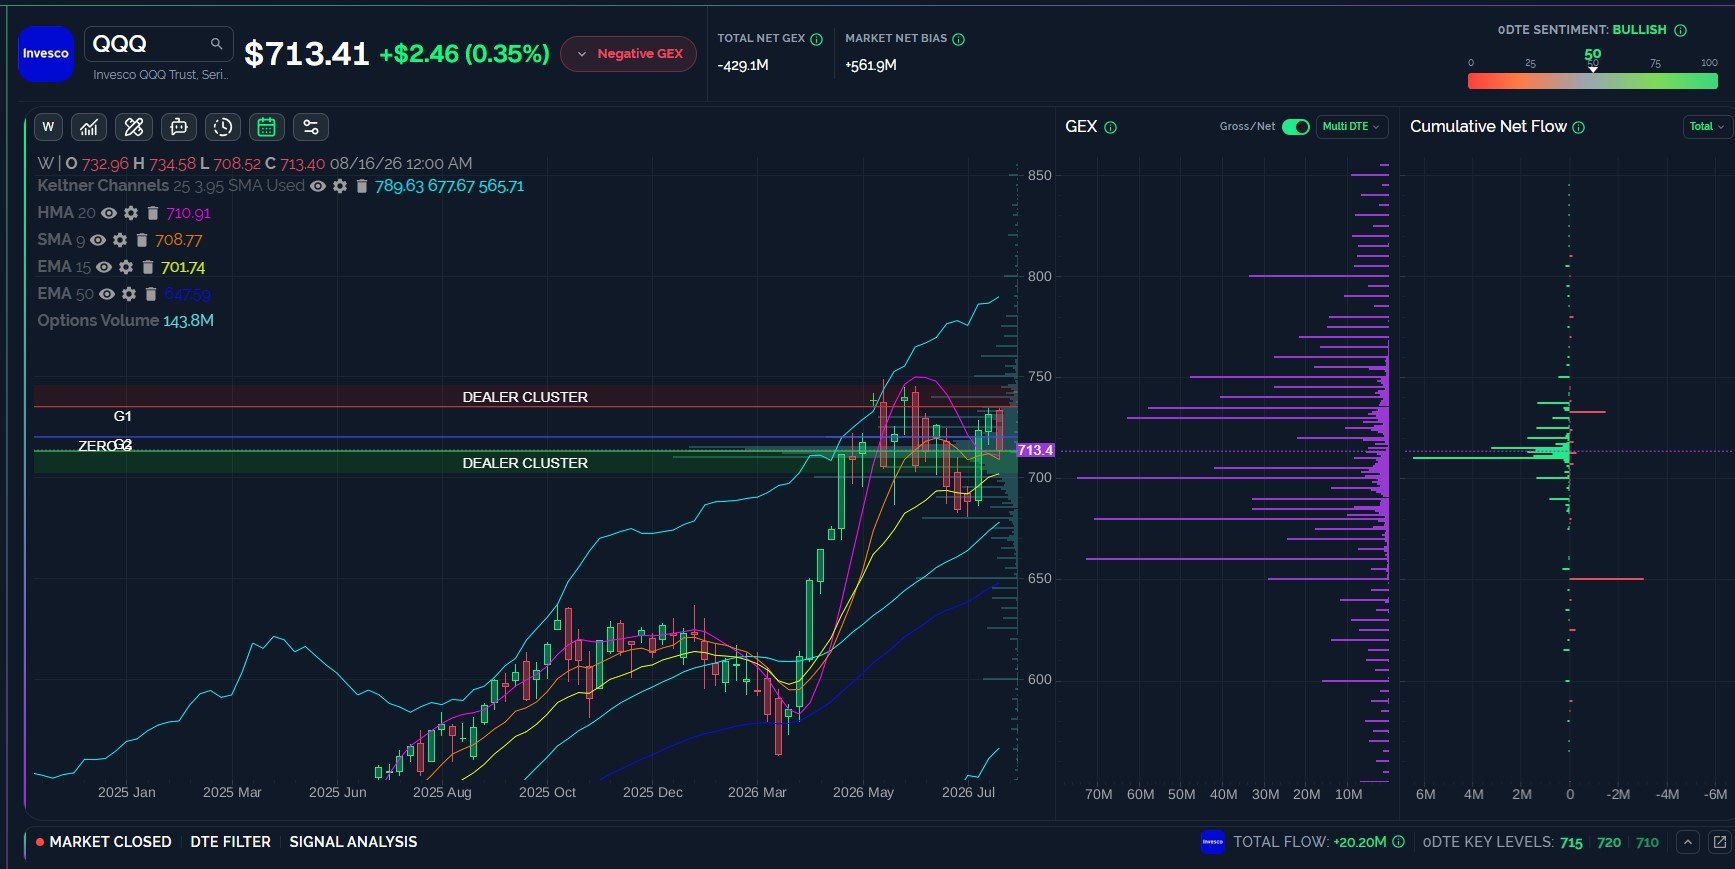The width and height of the screenshot is (1735, 869).
Task: Select the 720 key level
Action: point(1609,843)
